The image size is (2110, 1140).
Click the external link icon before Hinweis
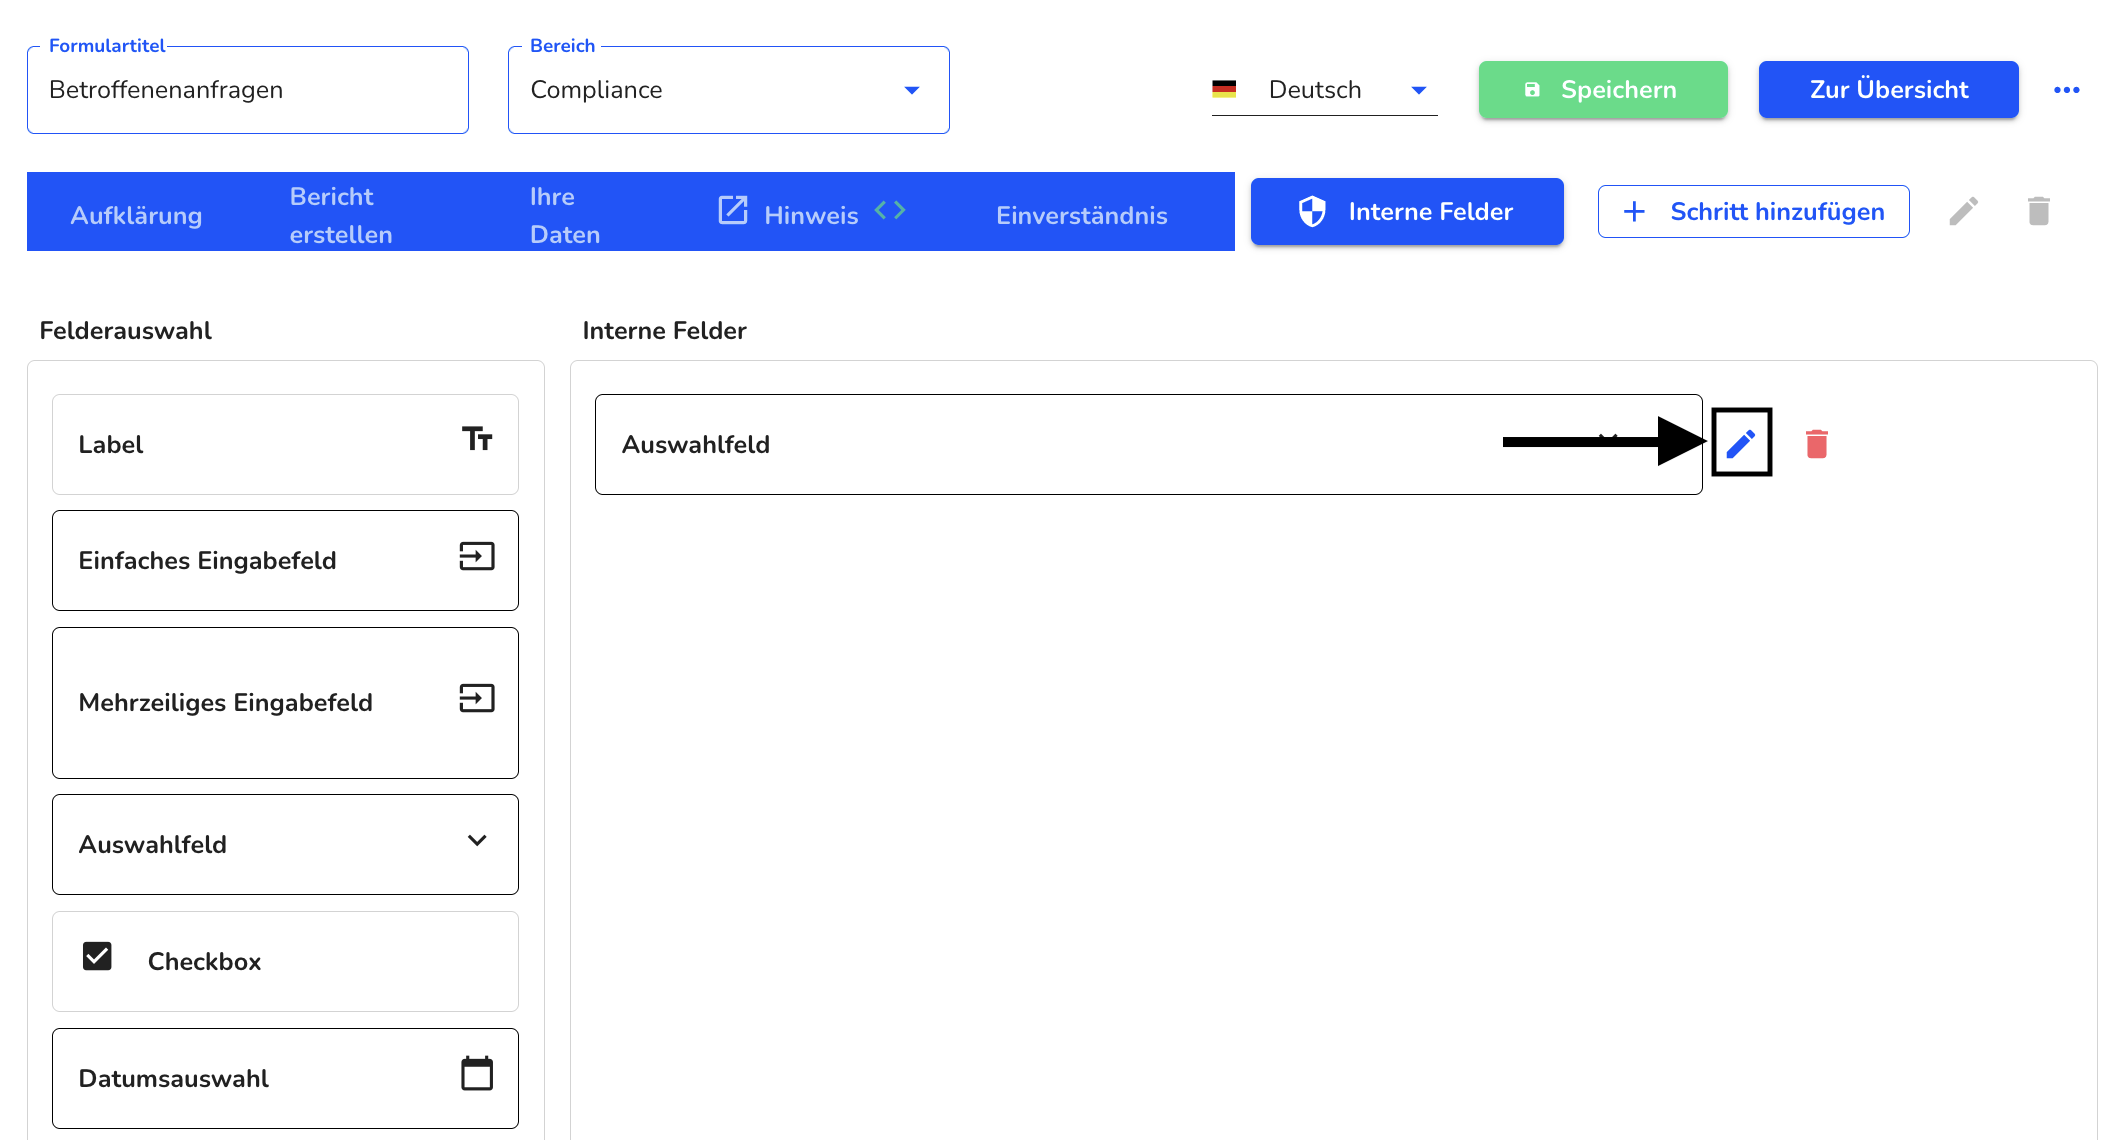pos(733,210)
